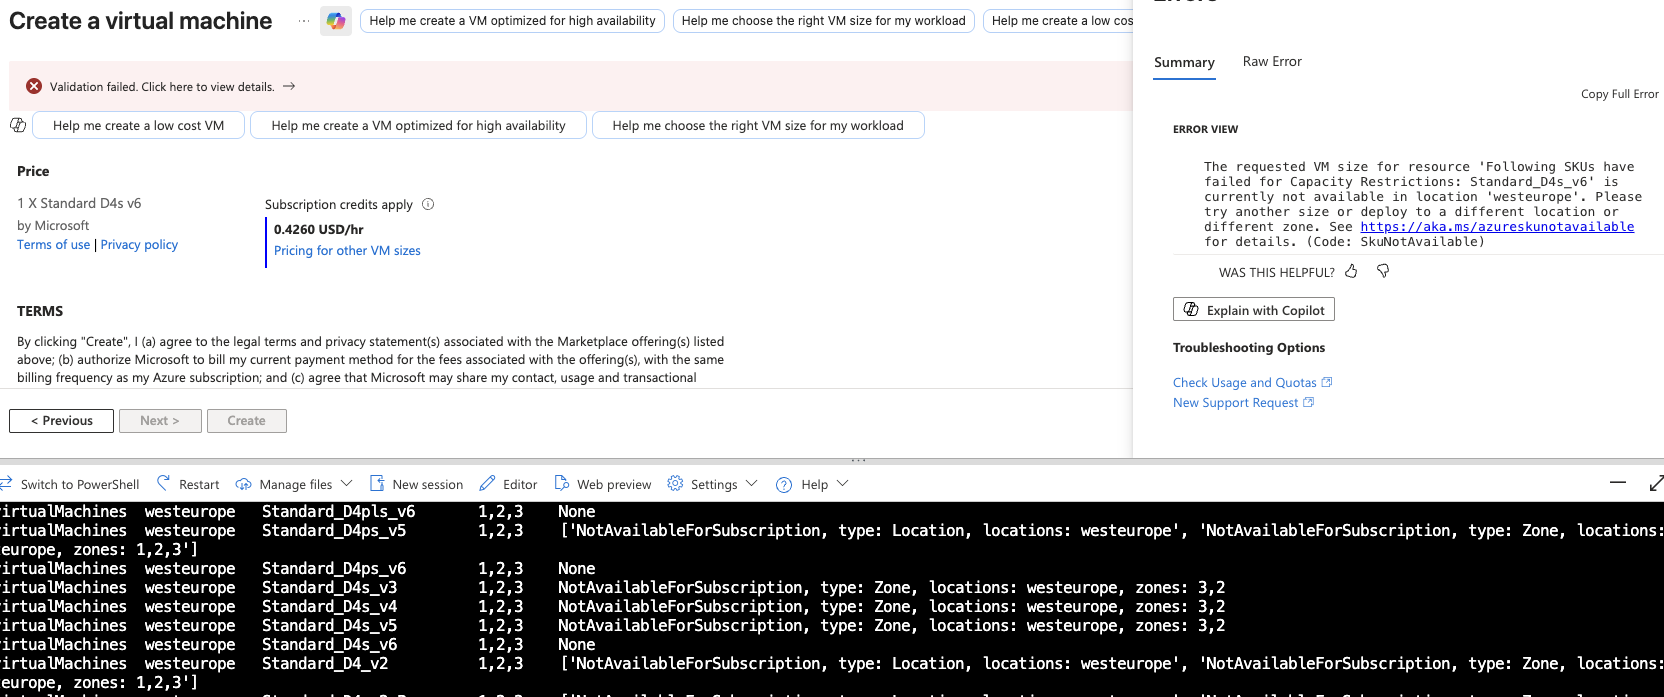
Task: Click the Editor label in shell toolbar
Action: pyautogui.click(x=520, y=484)
